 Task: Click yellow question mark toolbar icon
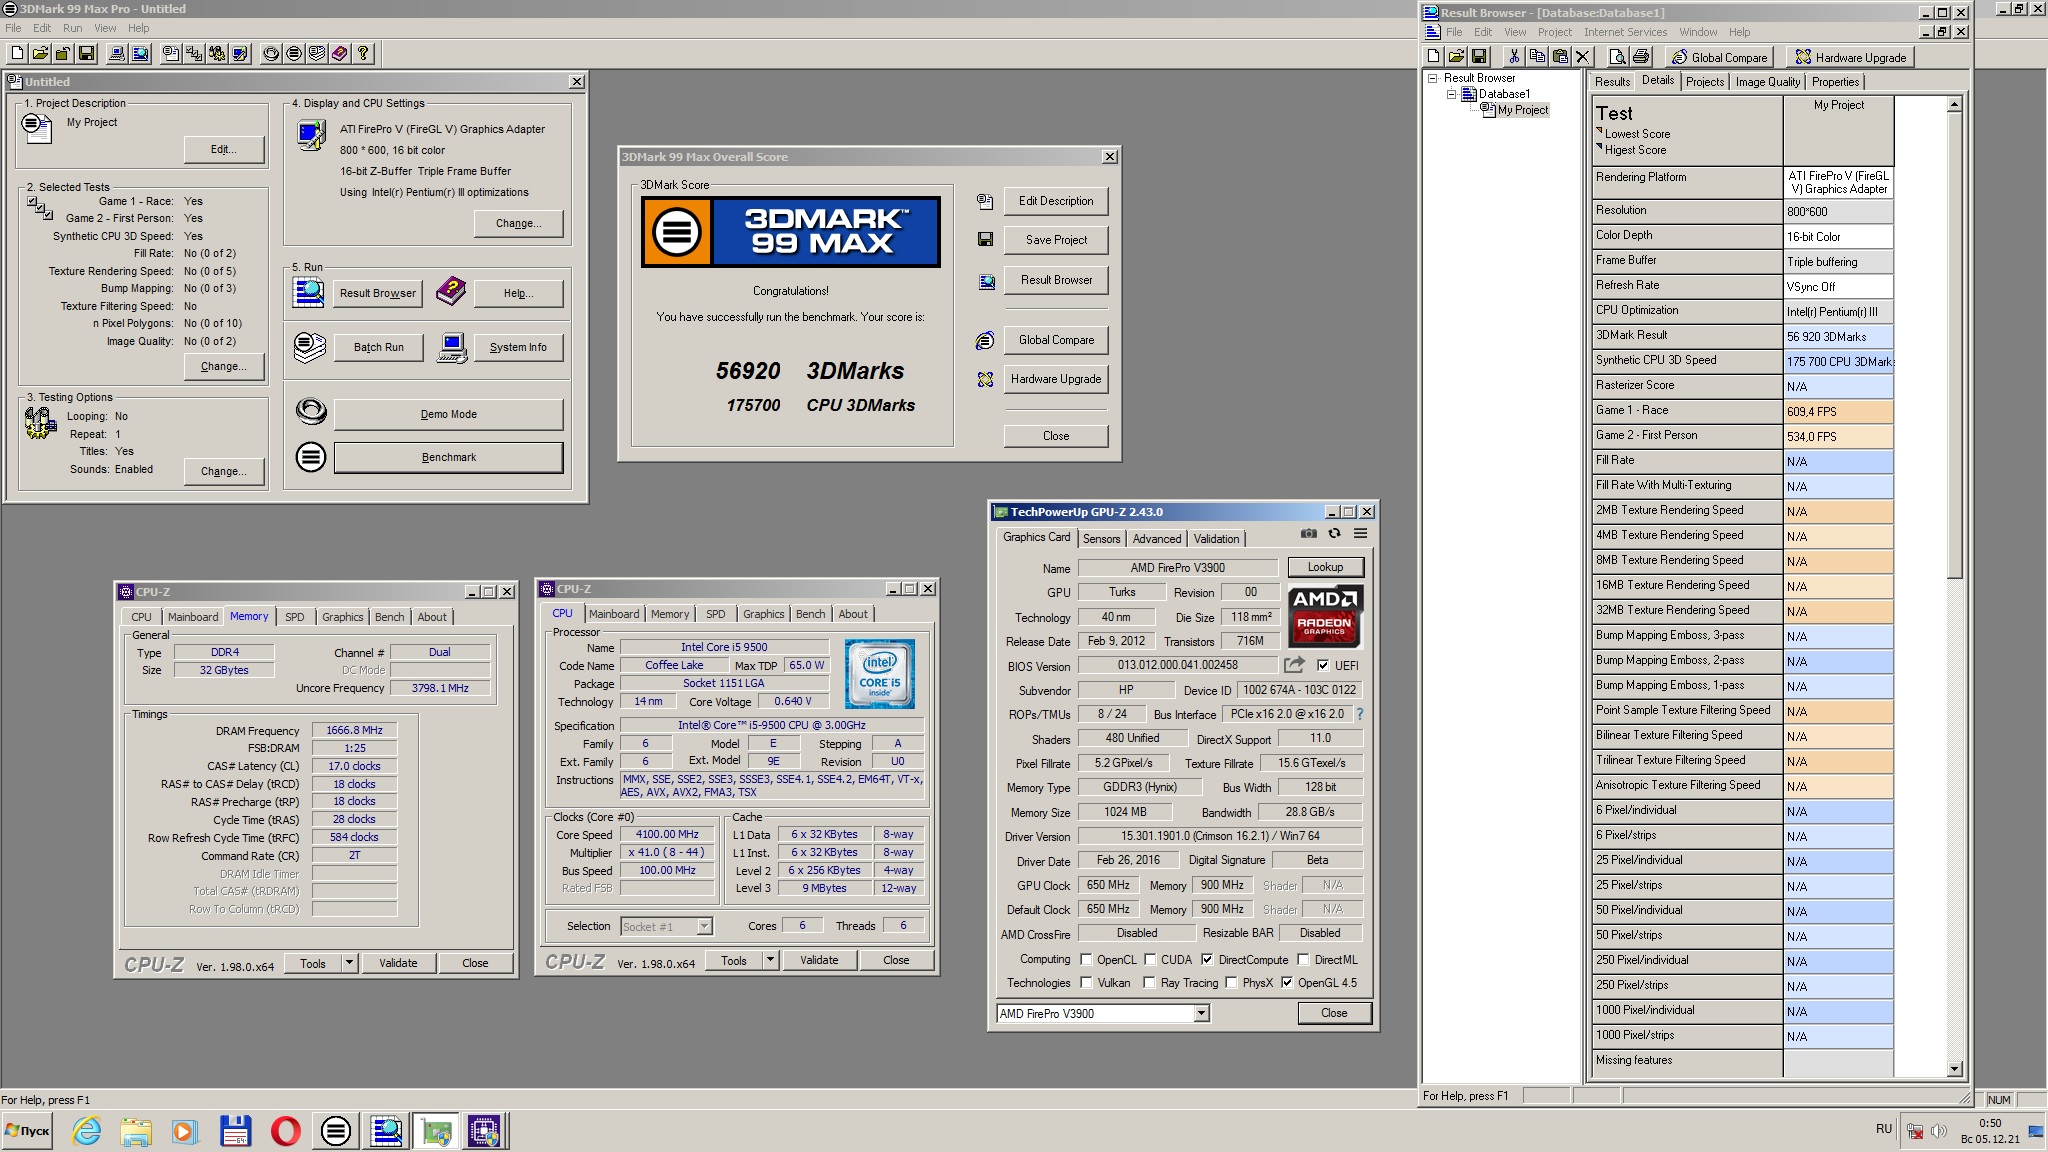point(363,54)
